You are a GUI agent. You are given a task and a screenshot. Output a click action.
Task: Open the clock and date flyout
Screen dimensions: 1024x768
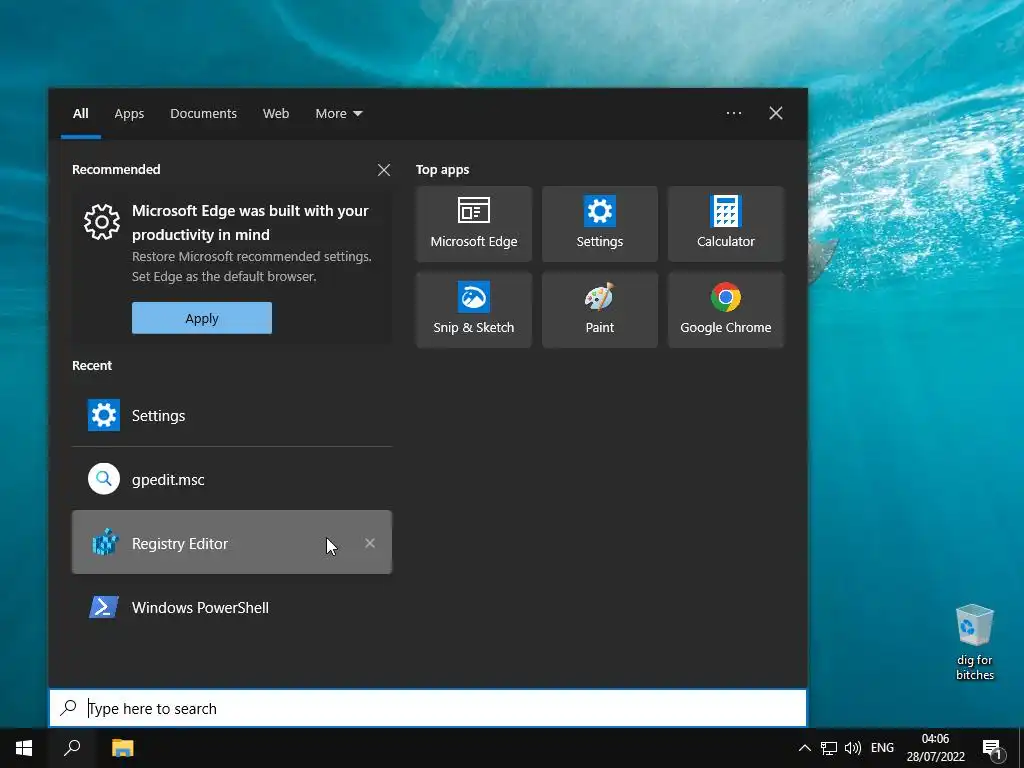pos(935,748)
